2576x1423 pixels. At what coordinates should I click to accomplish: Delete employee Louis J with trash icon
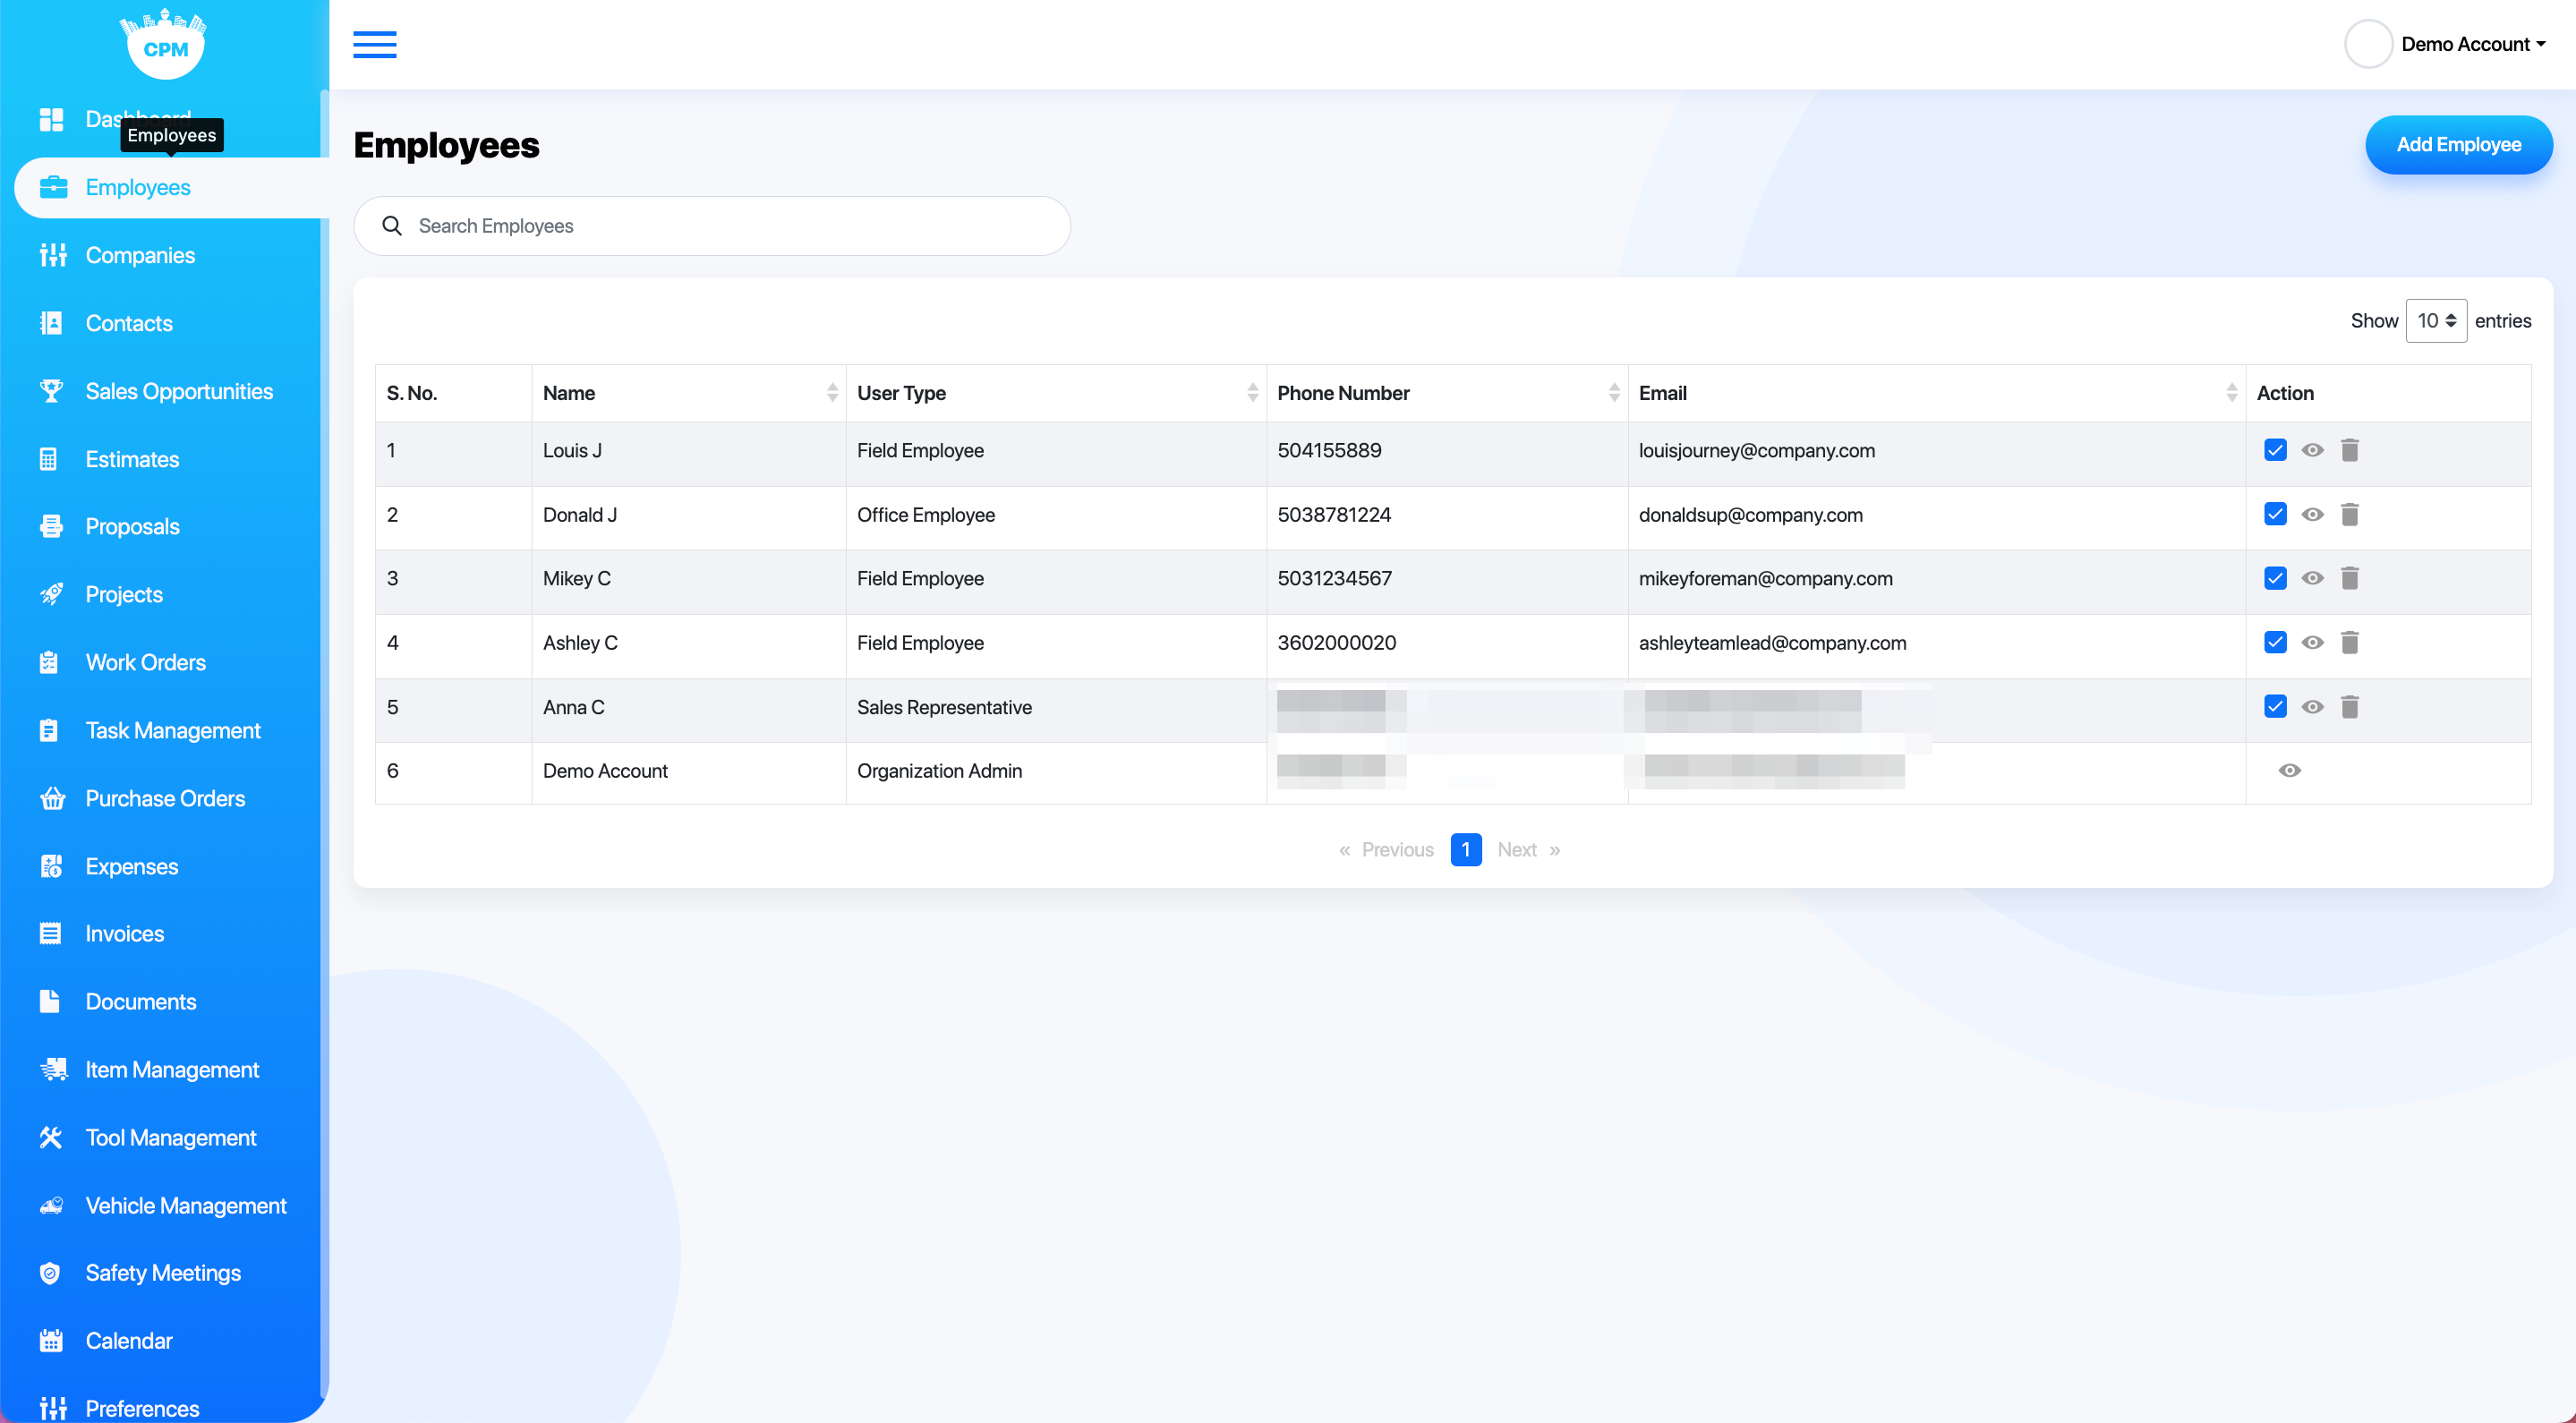(x=2350, y=450)
